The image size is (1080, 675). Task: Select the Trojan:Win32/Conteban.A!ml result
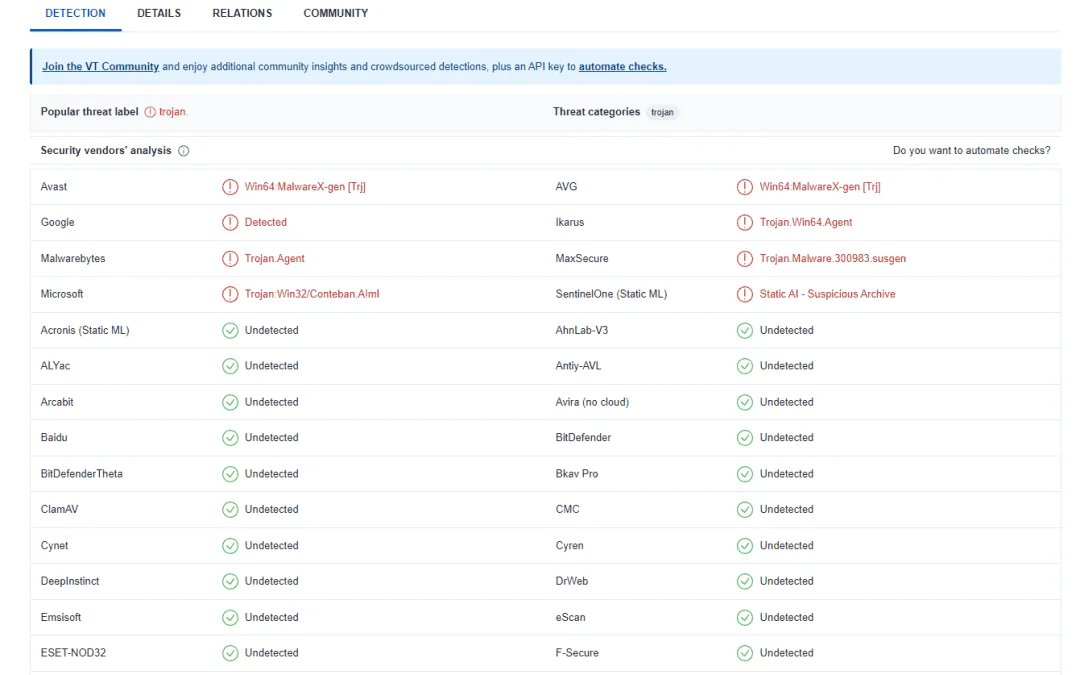pyautogui.click(x=312, y=294)
